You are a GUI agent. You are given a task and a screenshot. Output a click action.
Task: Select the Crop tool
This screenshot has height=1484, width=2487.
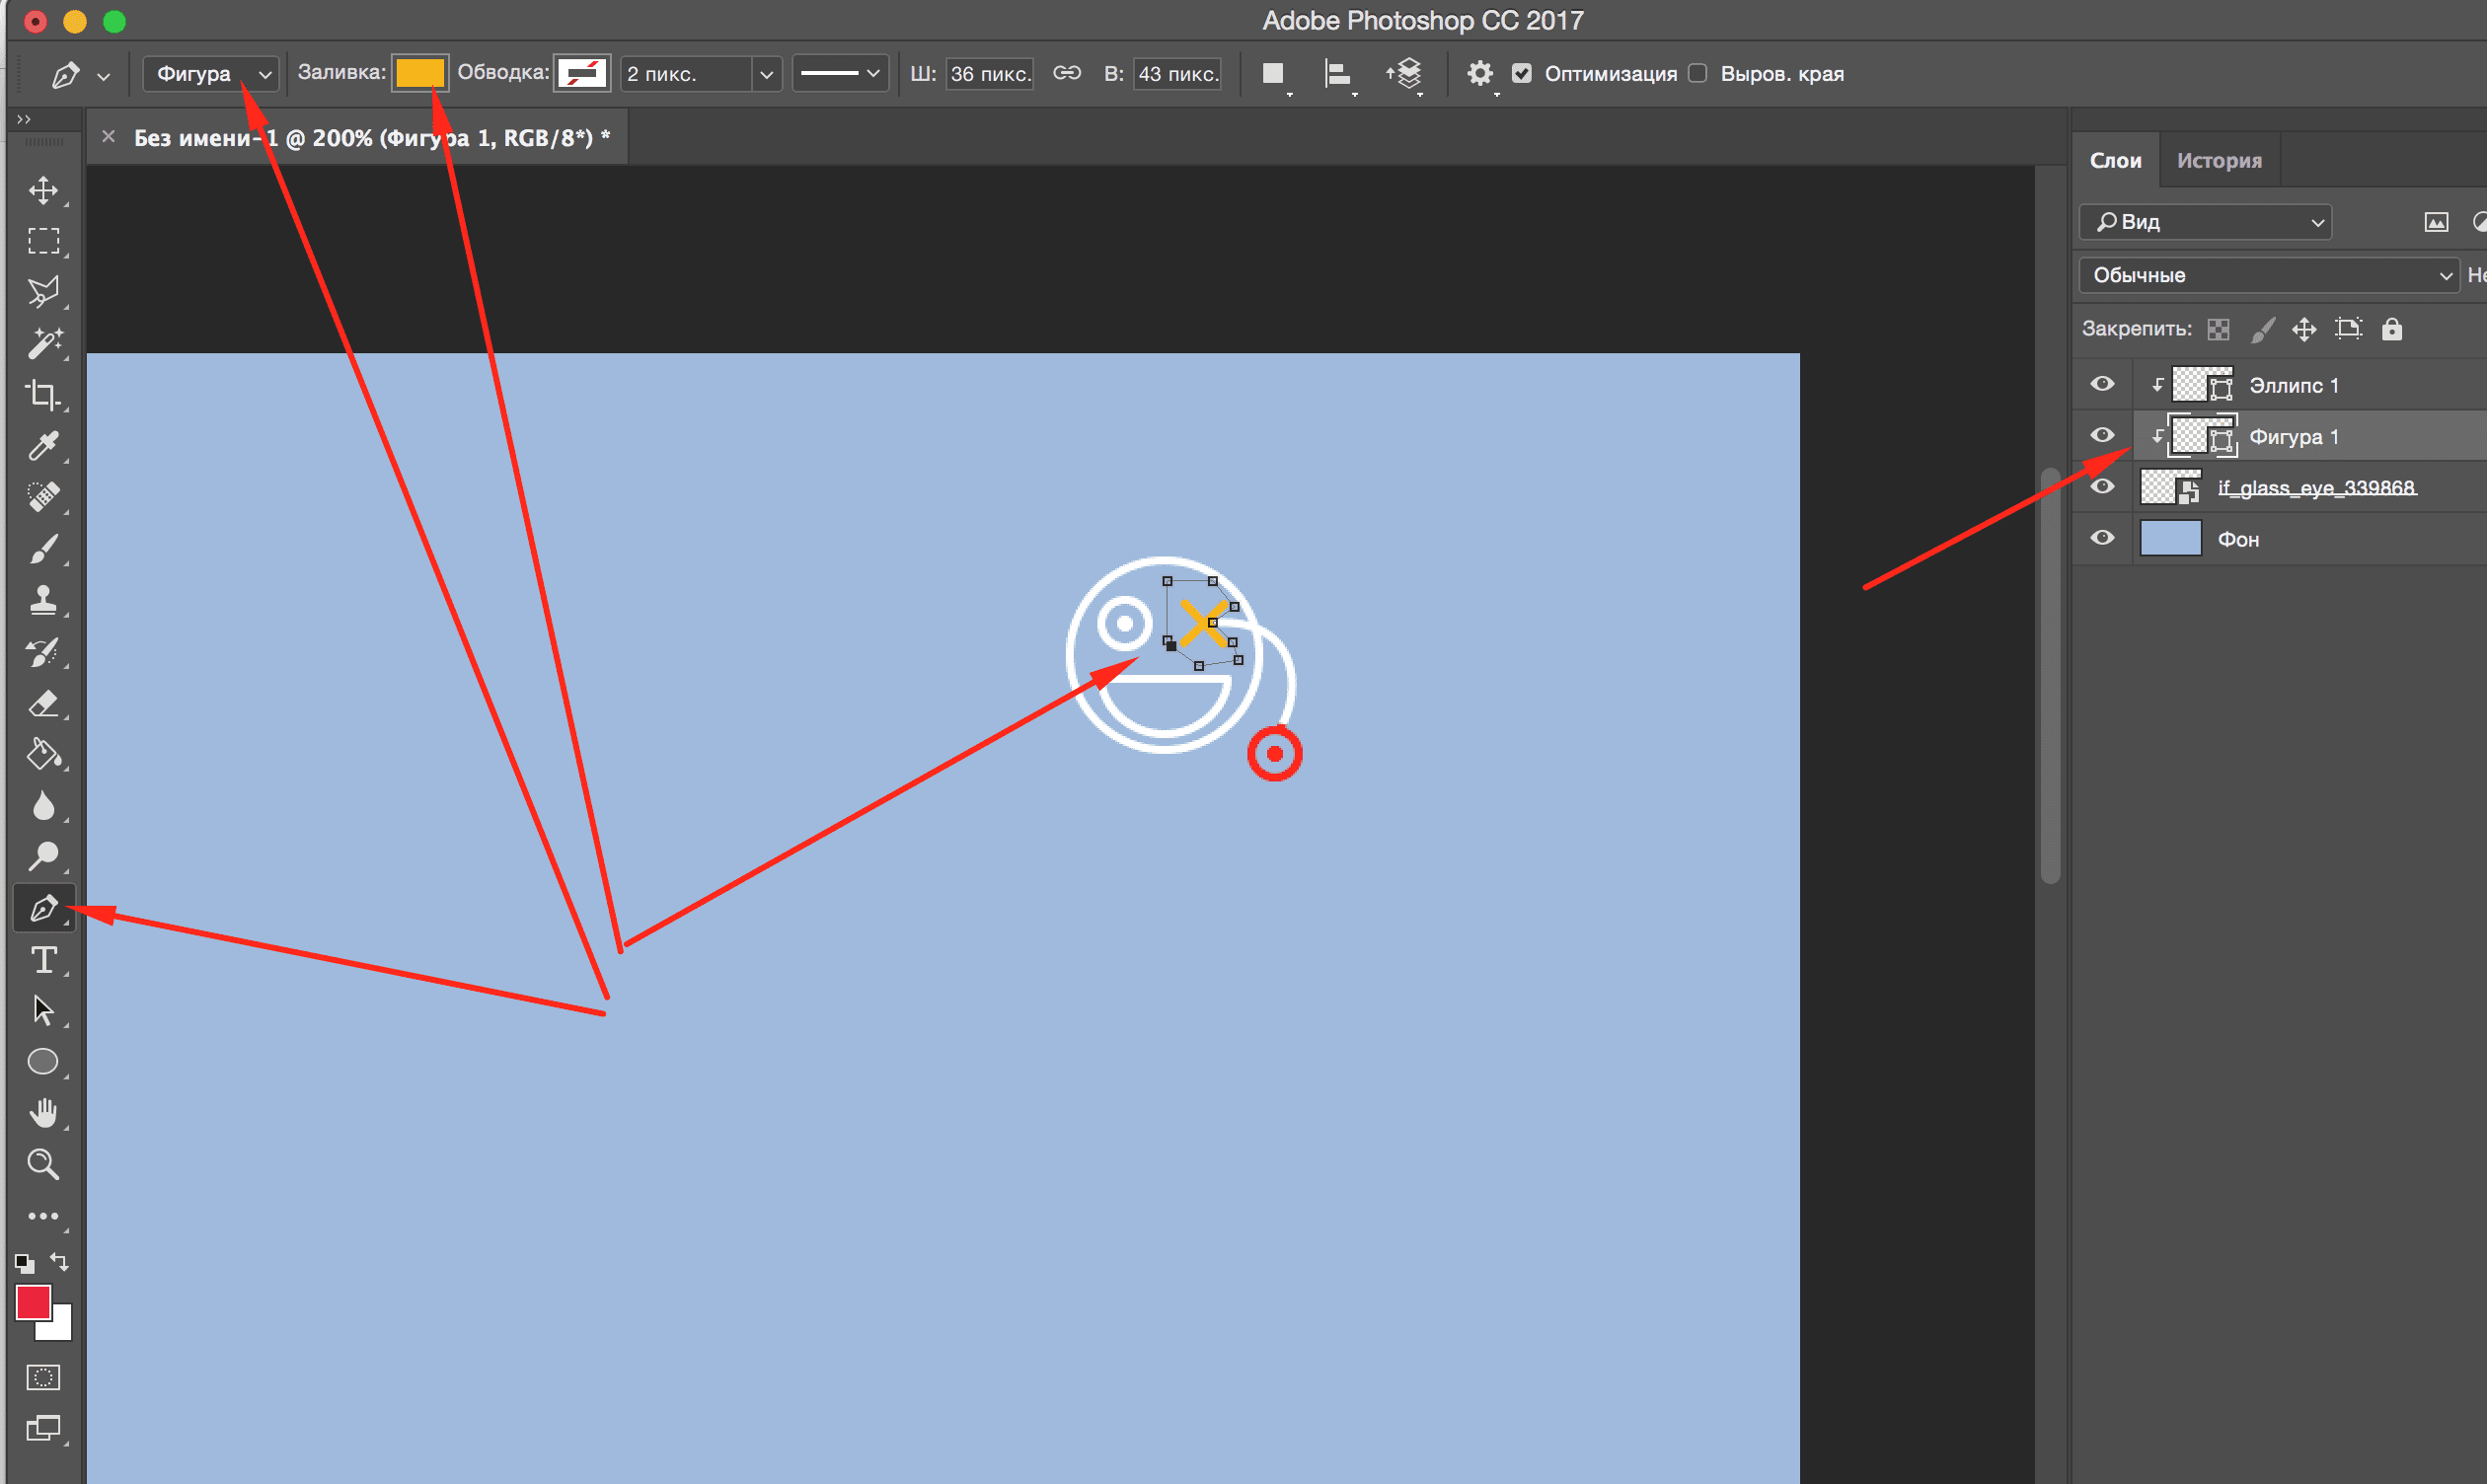(x=43, y=395)
